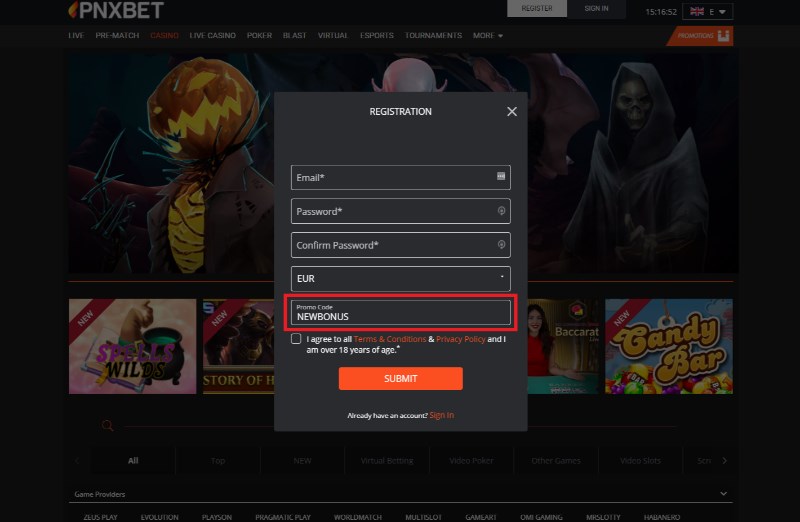
Task: Filter by MrSlotty provider
Action: pos(603,517)
